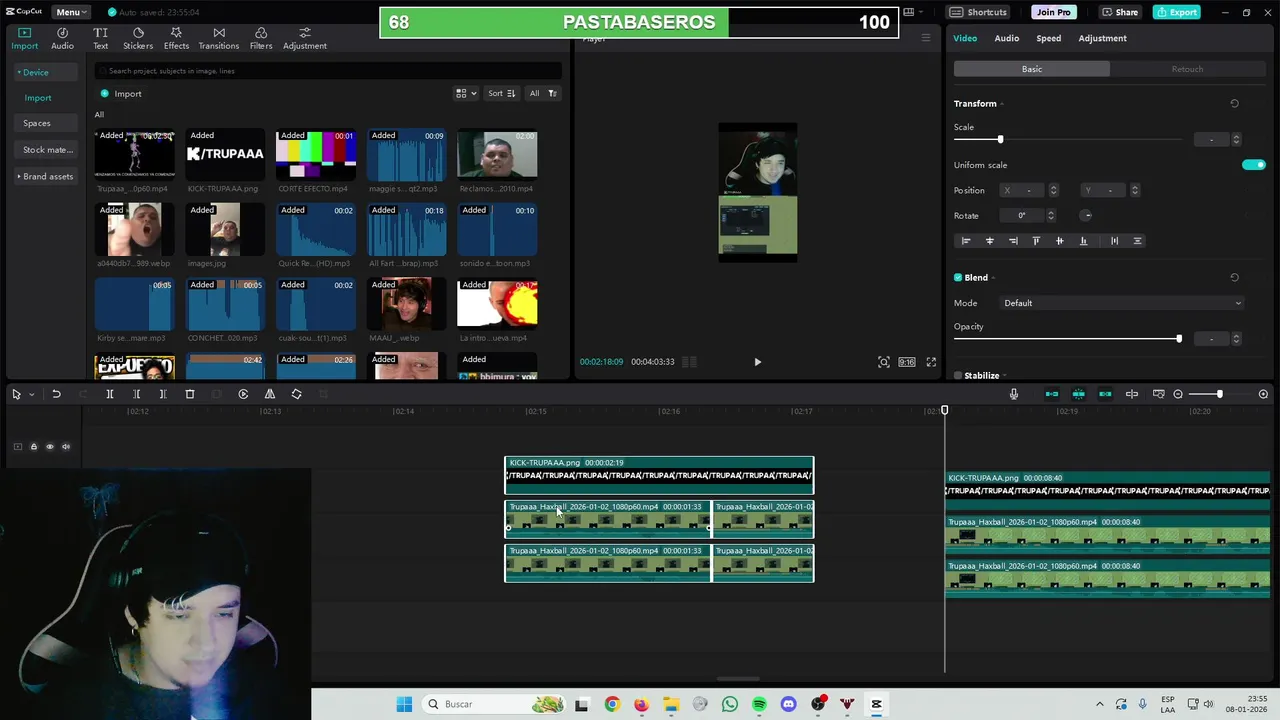Open the Blend Mode Default dropdown
The height and width of the screenshot is (720, 1280).
(1122, 303)
